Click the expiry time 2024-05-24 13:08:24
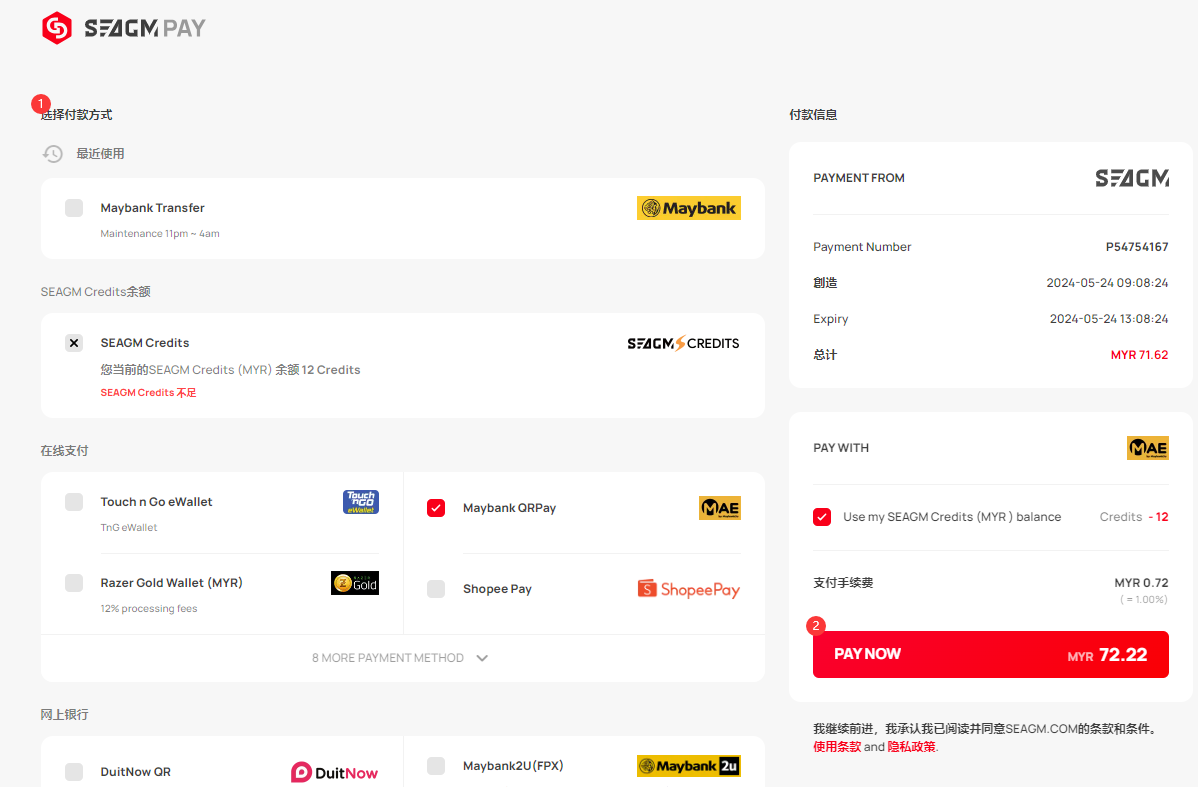This screenshot has width=1198, height=787. pyautogui.click(x=1109, y=319)
